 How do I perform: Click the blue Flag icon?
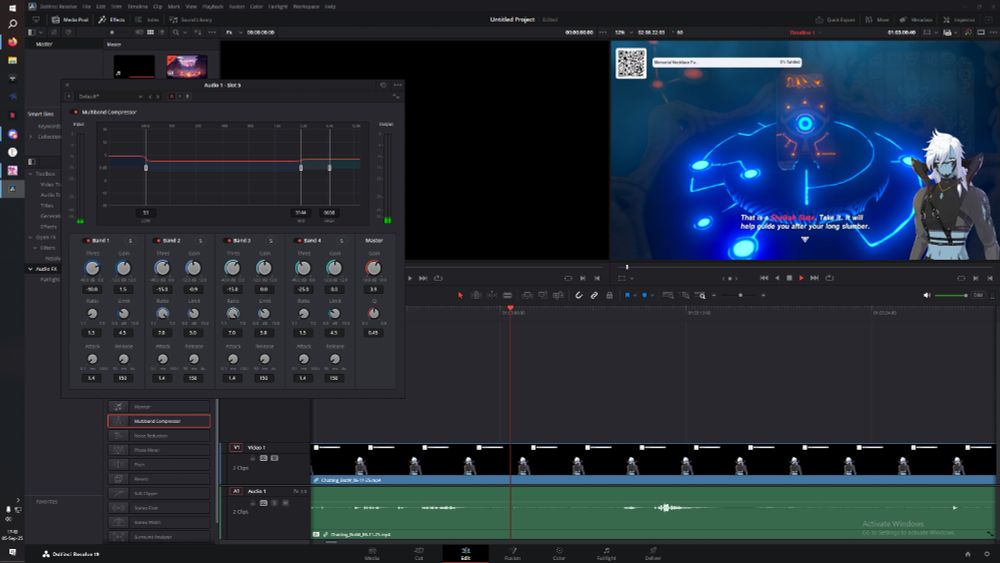point(628,295)
